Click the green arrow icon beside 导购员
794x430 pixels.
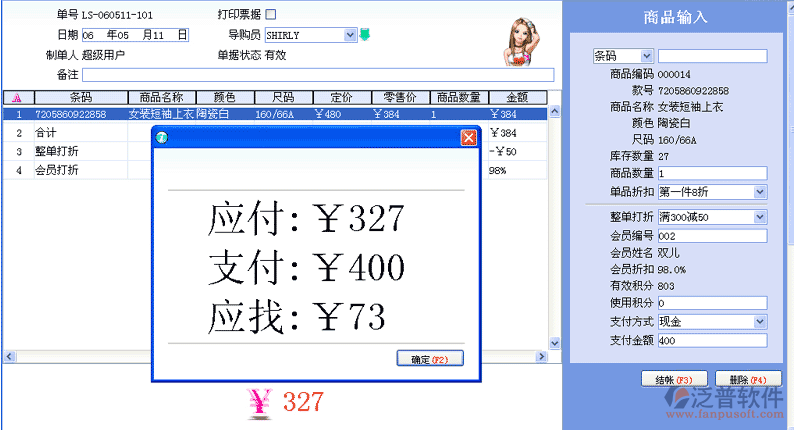(x=364, y=34)
